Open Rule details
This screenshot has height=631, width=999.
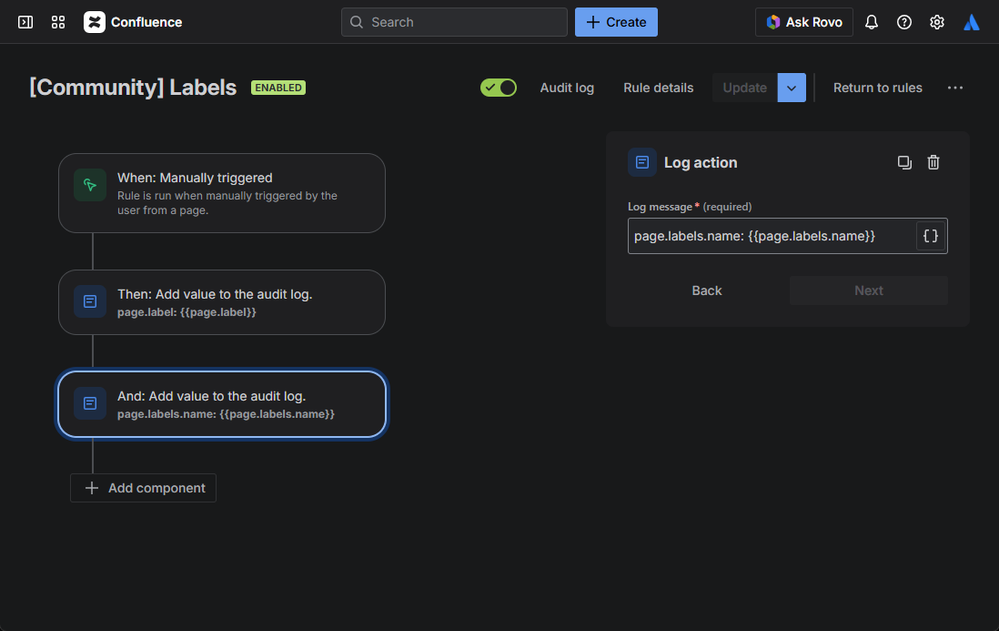(x=658, y=88)
